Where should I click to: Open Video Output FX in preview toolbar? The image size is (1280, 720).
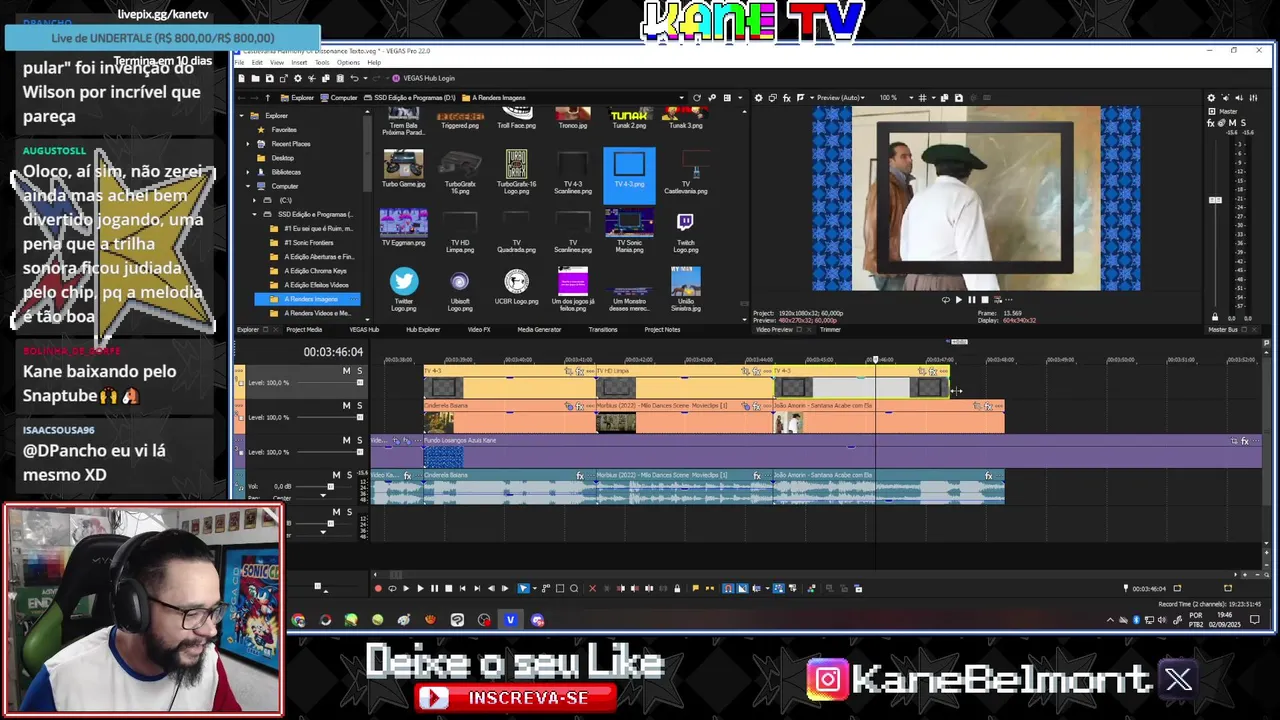787,98
